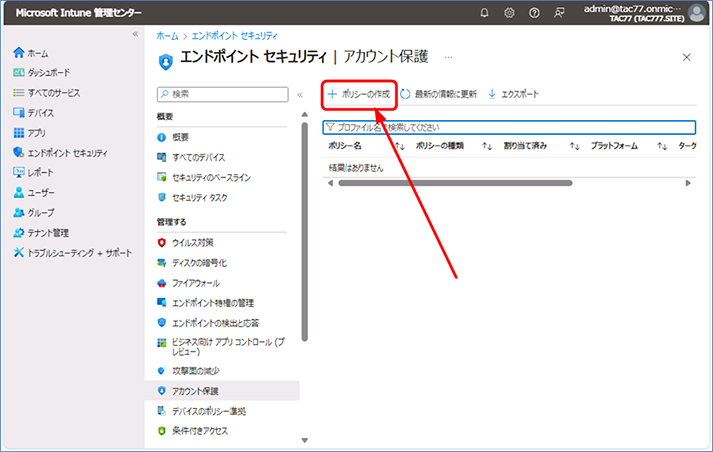Click the 割り当て済み column header text
This screenshot has height=452, width=713.
point(525,146)
